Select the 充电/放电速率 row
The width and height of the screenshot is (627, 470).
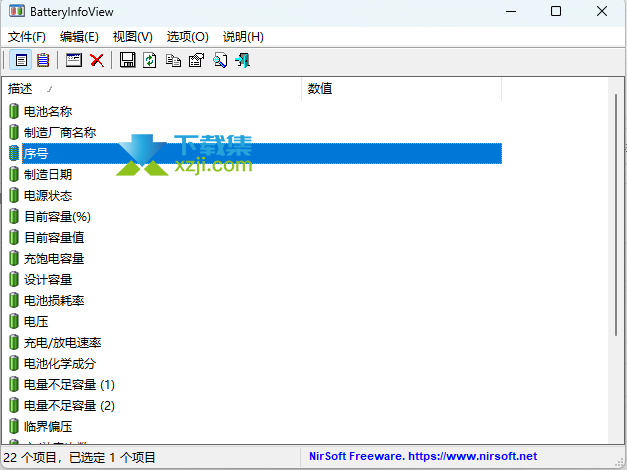coord(62,342)
